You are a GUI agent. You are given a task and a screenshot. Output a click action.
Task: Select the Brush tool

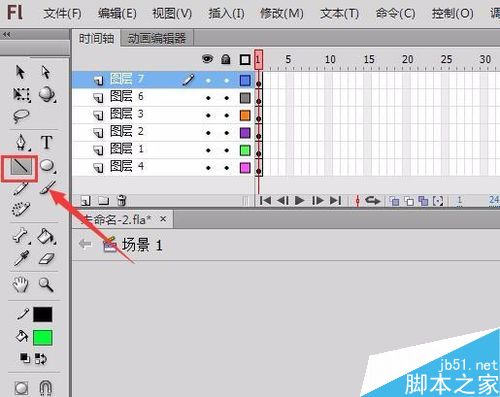48,188
